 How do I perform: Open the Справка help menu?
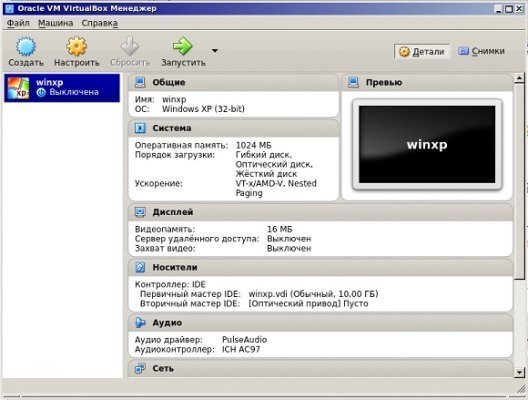click(100, 23)
